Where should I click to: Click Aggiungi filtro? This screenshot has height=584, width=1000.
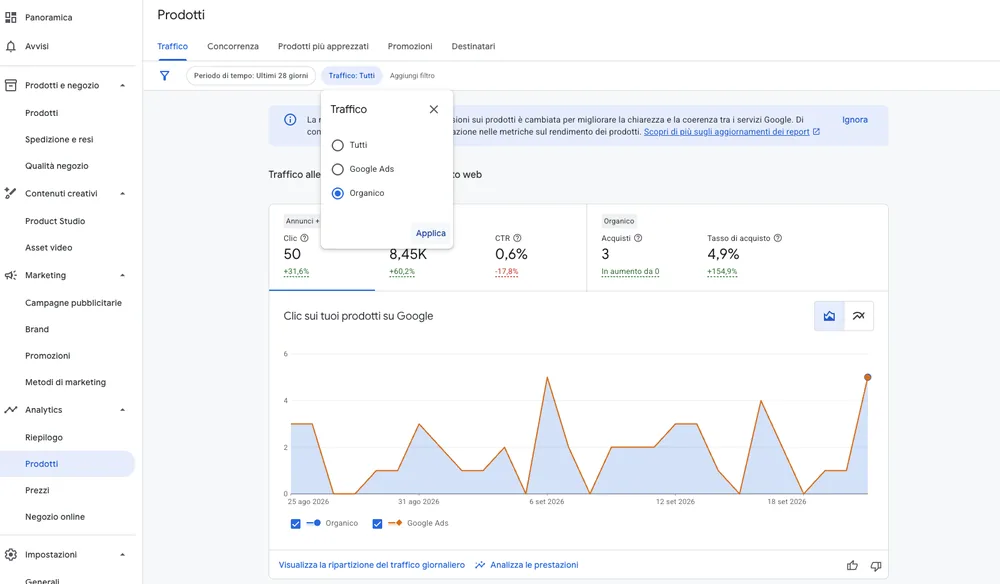coord(412,75)
